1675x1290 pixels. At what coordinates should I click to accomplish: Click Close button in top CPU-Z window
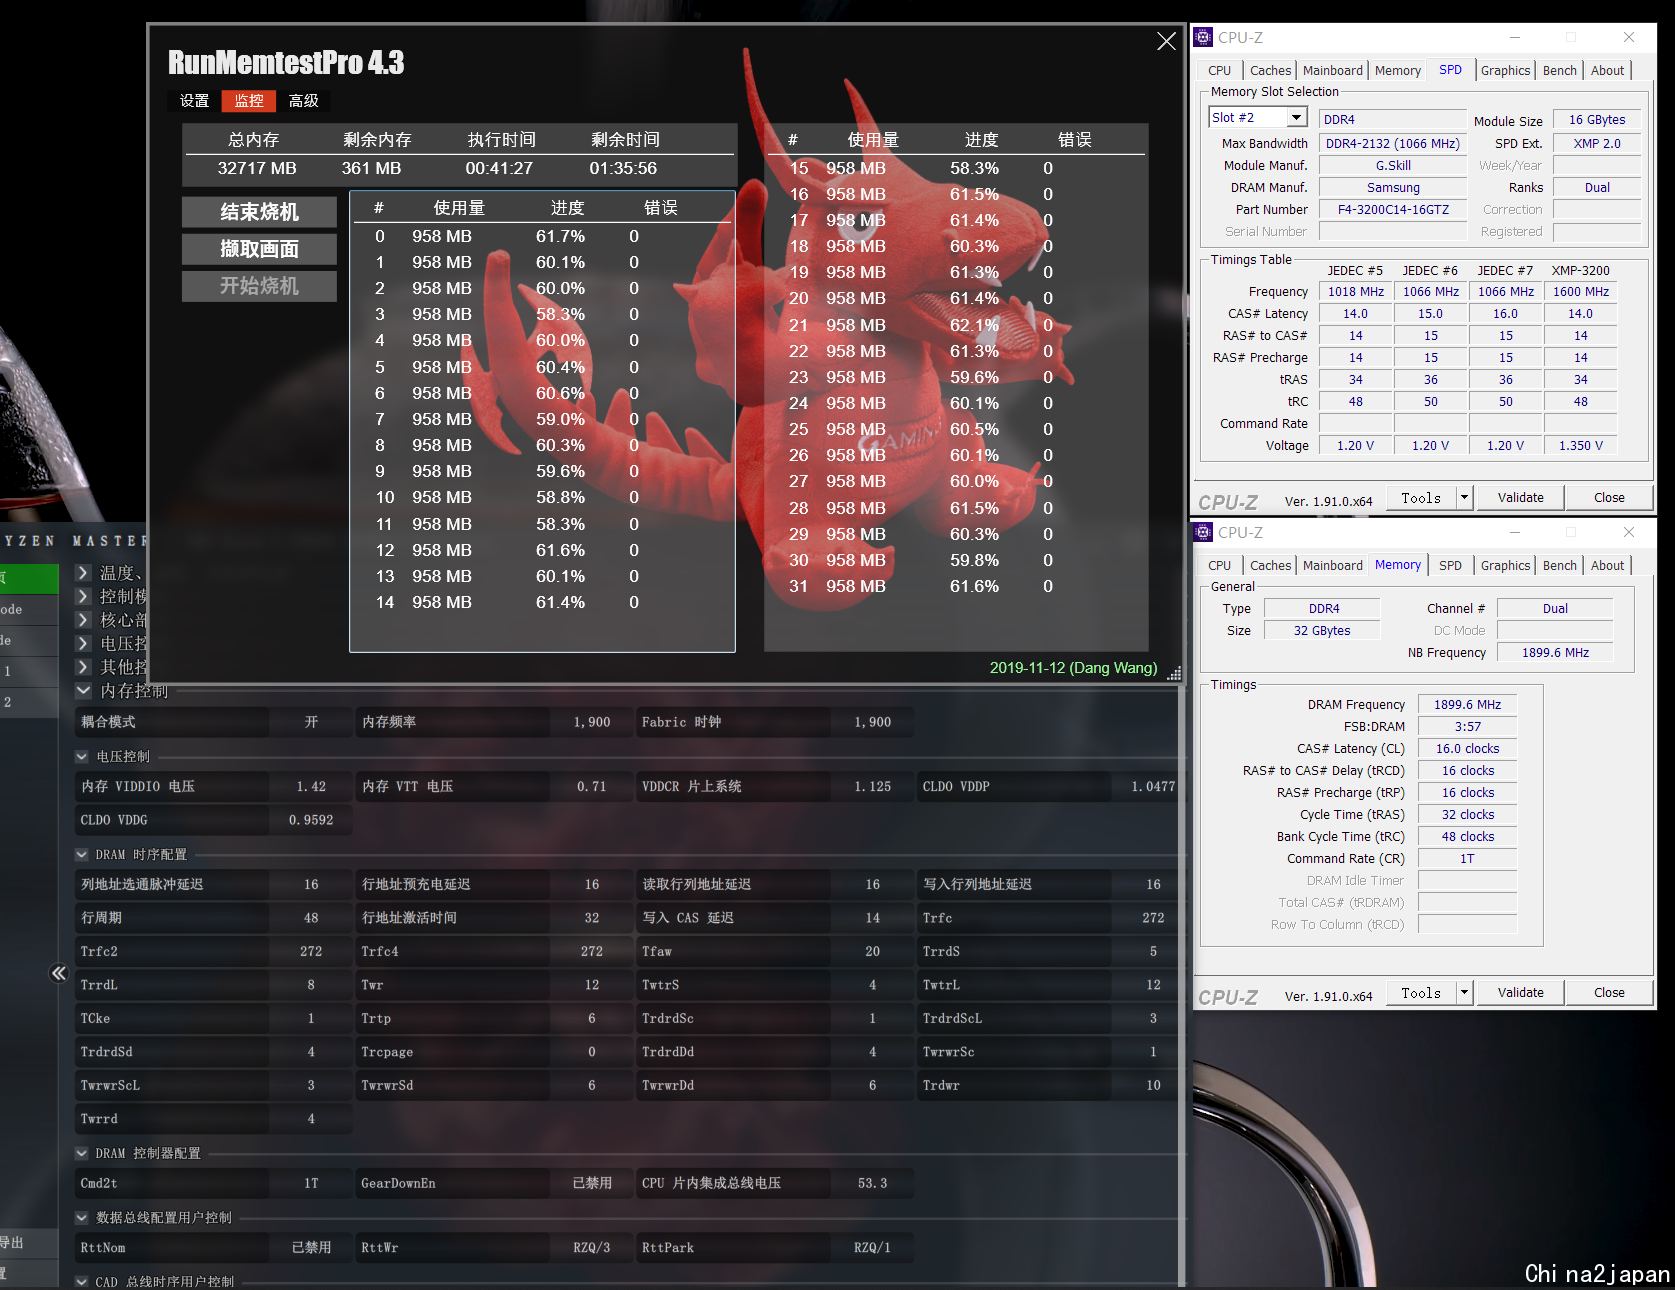pyautogui.click(x=1609, y=498)
